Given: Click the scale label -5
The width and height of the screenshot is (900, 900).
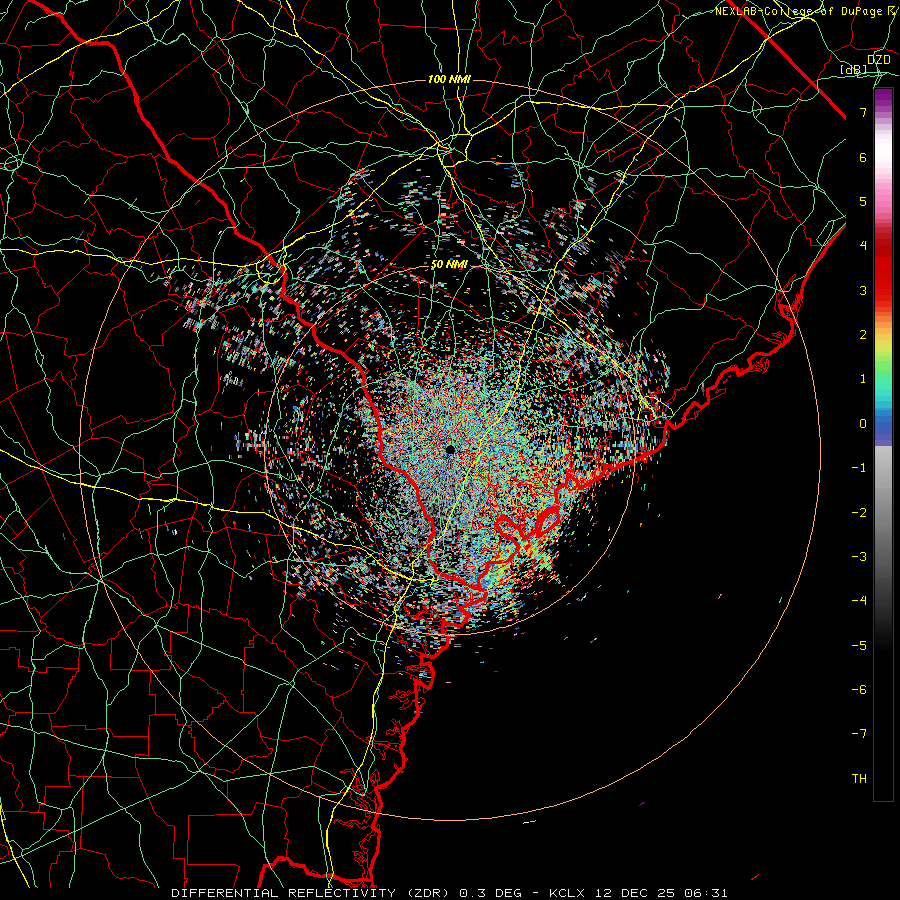Looking at the screenshot, I should tap(859, 646).
